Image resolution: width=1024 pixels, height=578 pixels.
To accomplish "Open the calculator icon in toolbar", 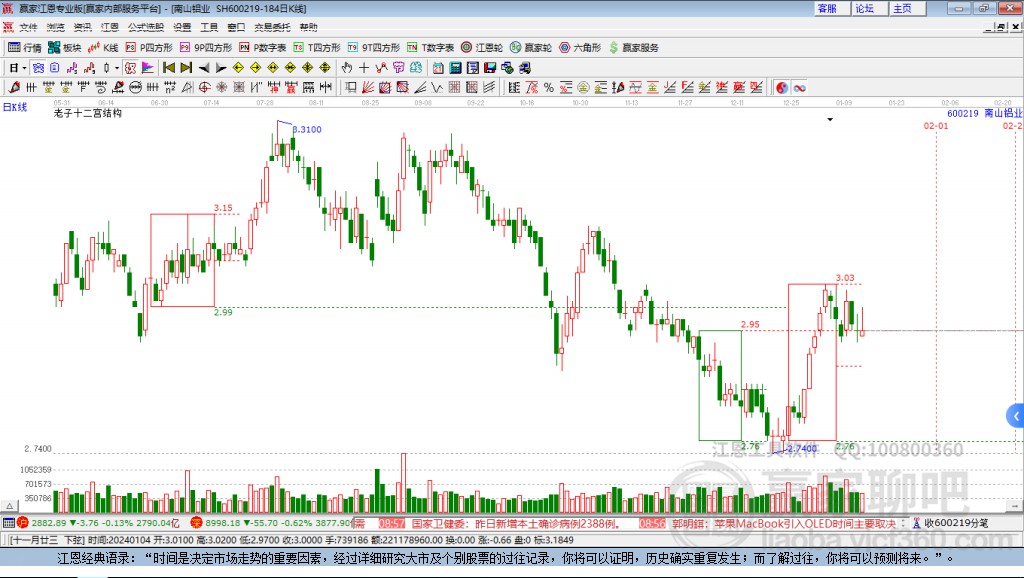I will pyautogui.click(x=455, y=68).
